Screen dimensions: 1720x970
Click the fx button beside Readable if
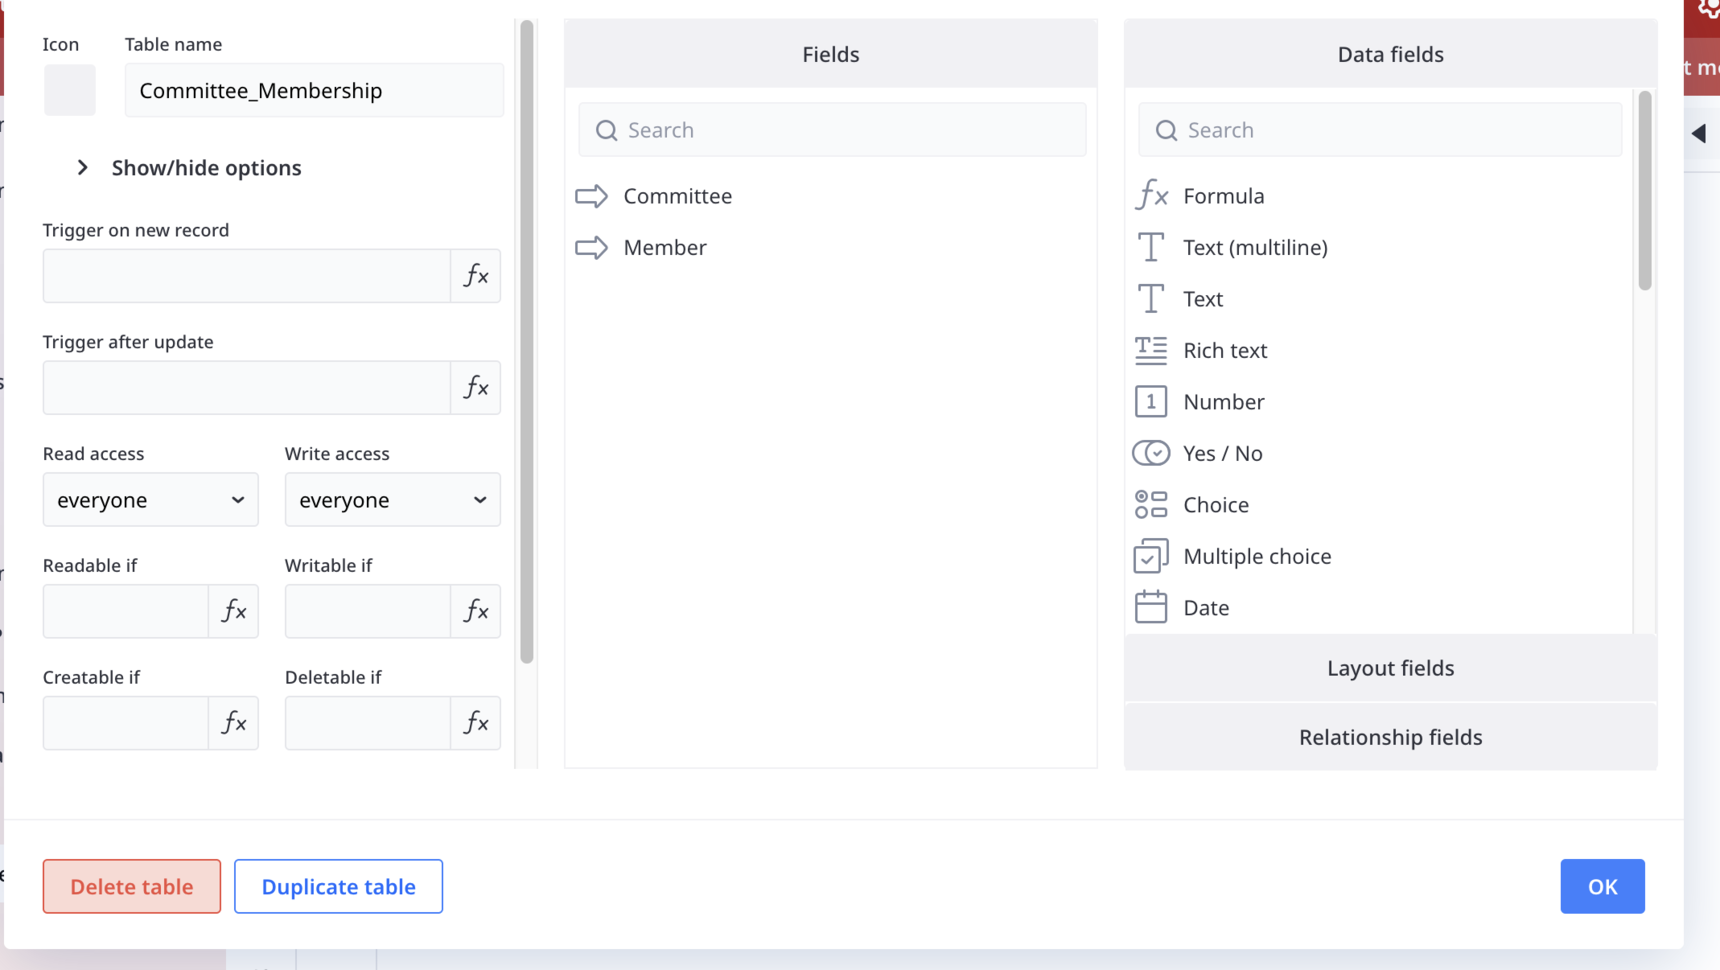(233, 611)
